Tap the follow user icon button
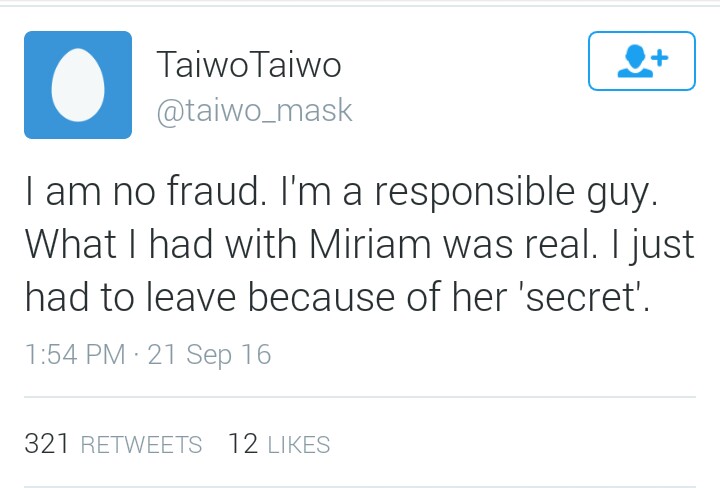This screenshot has width=720, height=488. [641, 61]
